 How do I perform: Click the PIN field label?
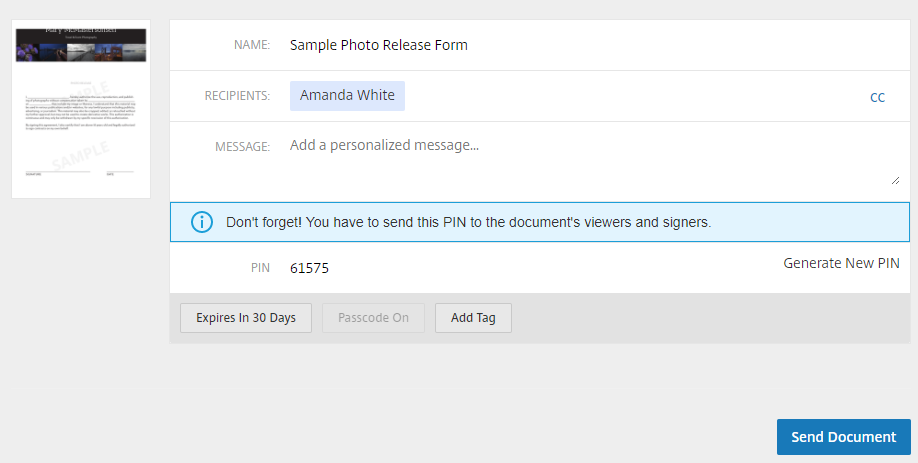coord(261,268)
